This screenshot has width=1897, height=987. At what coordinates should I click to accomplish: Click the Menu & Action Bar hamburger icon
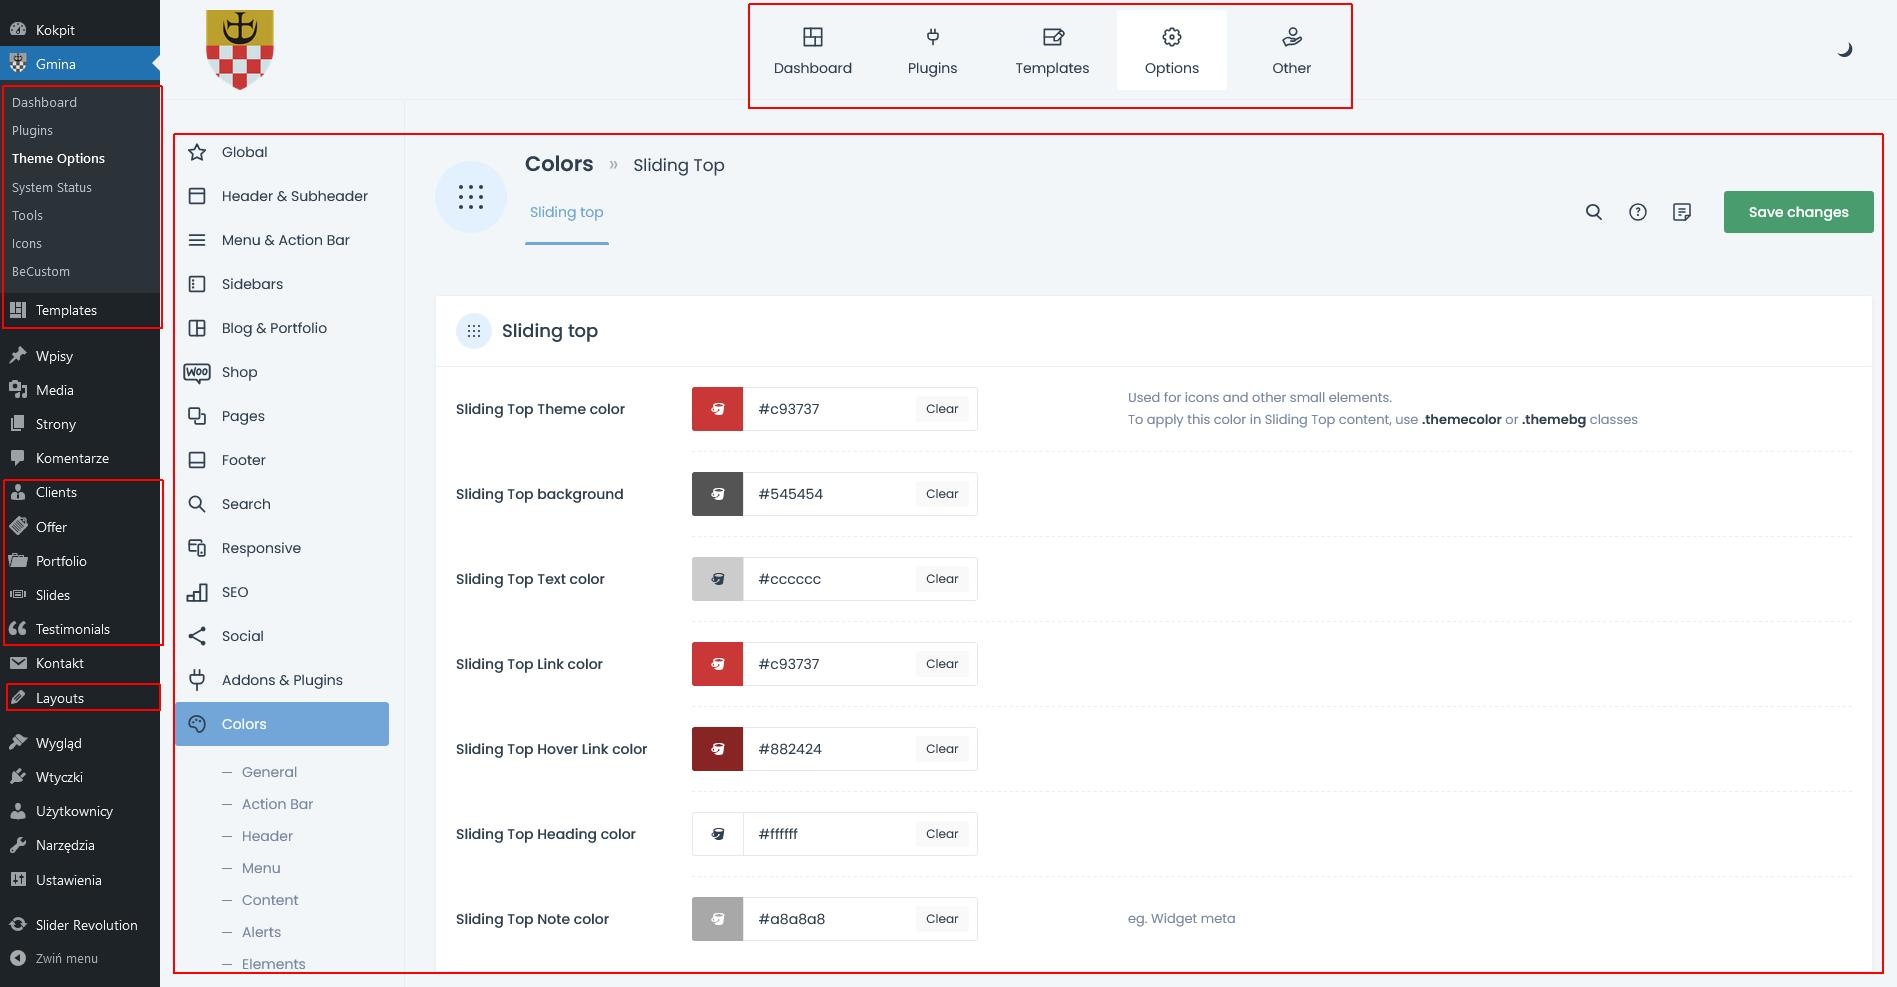(197, 240)
